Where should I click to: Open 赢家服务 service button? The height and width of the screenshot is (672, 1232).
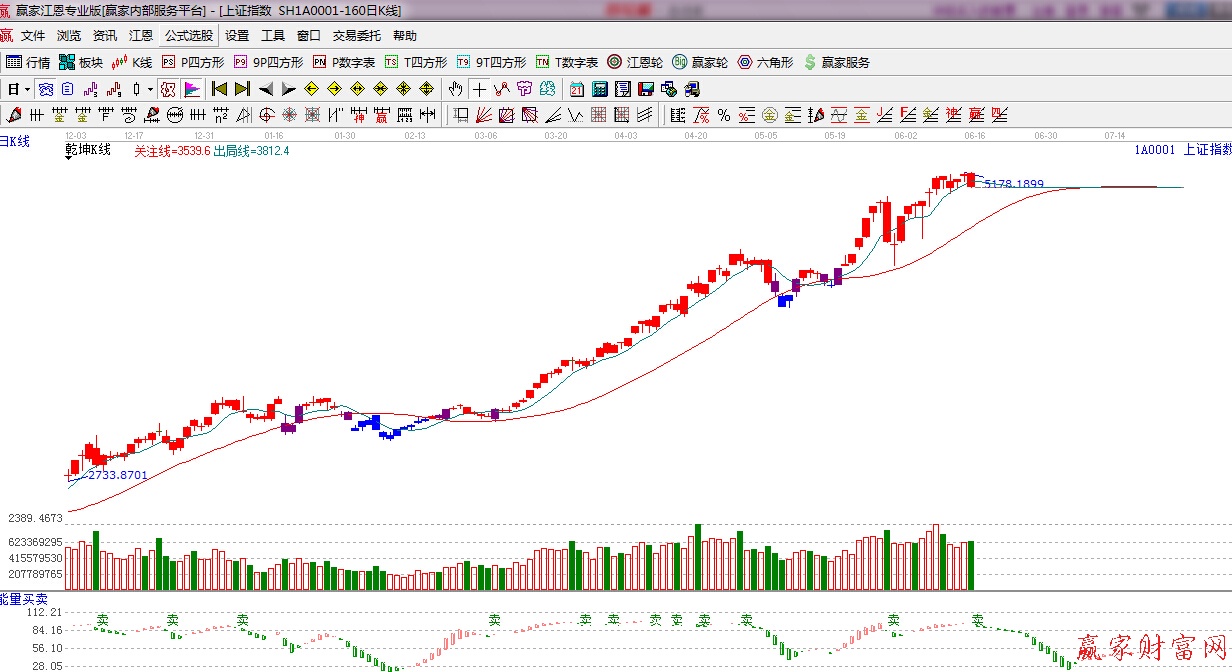tap(836, 62)
